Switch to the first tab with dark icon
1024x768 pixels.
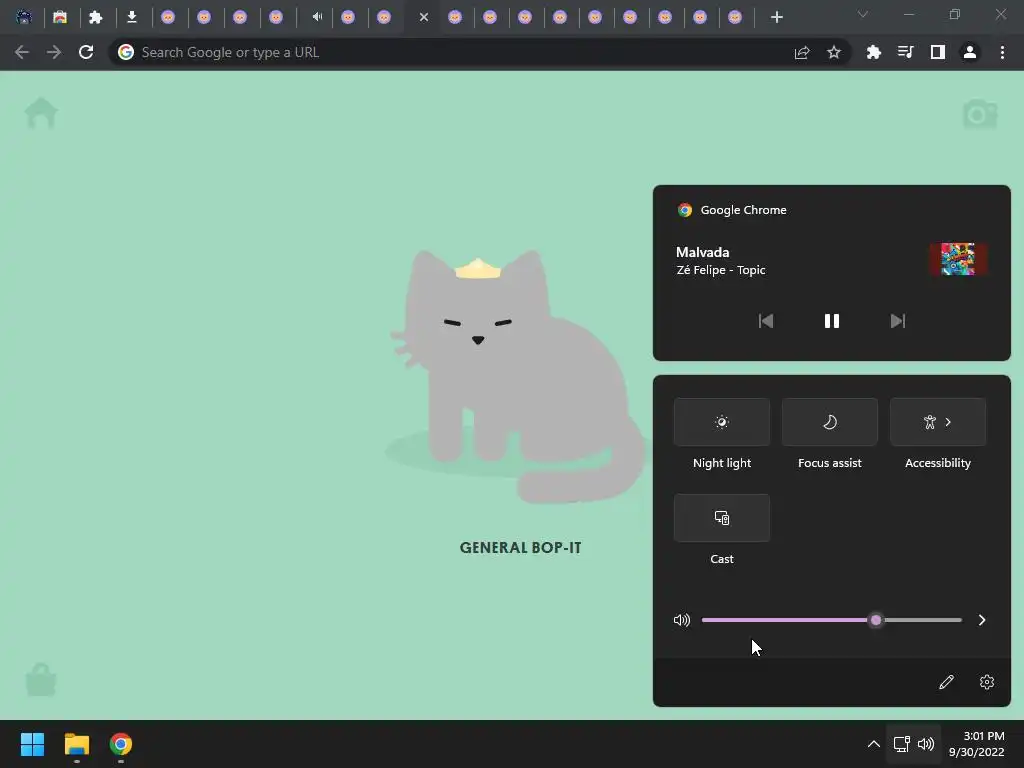[24, 17]
